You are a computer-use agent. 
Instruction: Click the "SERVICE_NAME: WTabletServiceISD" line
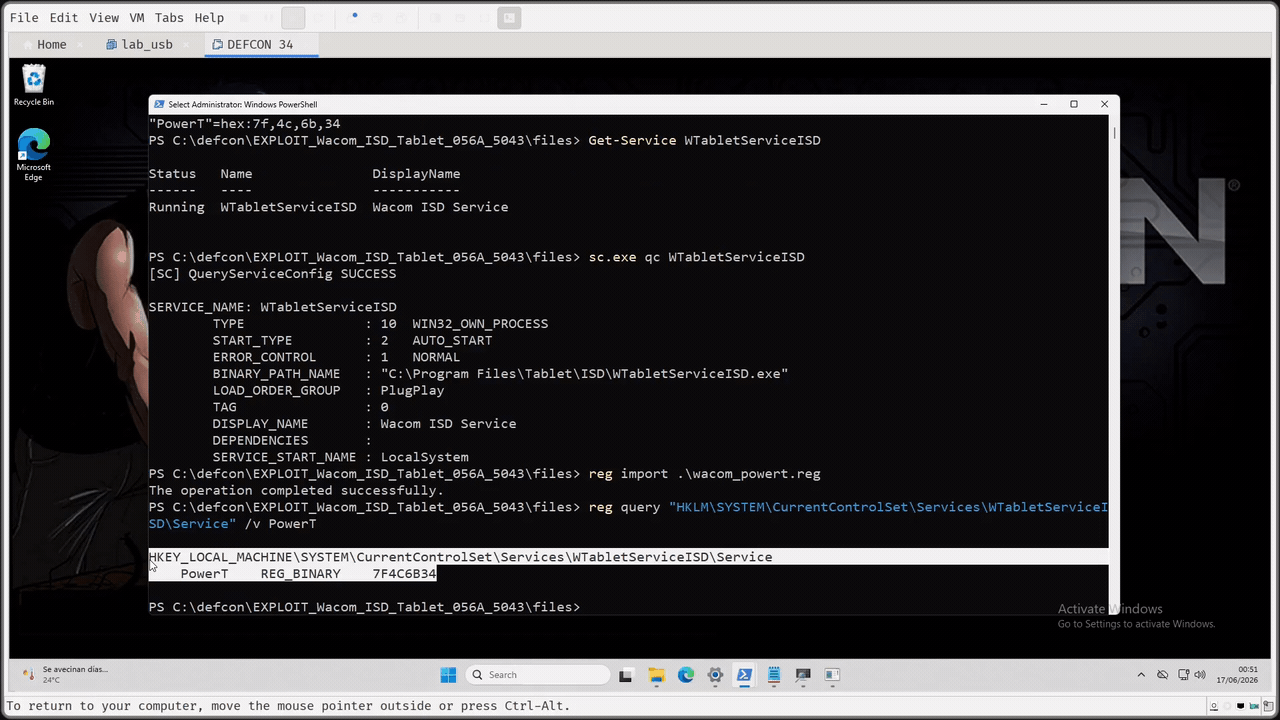(272, 307)
